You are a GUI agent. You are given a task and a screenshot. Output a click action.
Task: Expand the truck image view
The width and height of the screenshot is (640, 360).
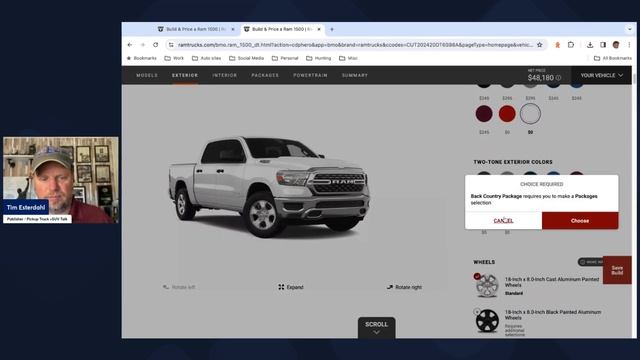291,287
